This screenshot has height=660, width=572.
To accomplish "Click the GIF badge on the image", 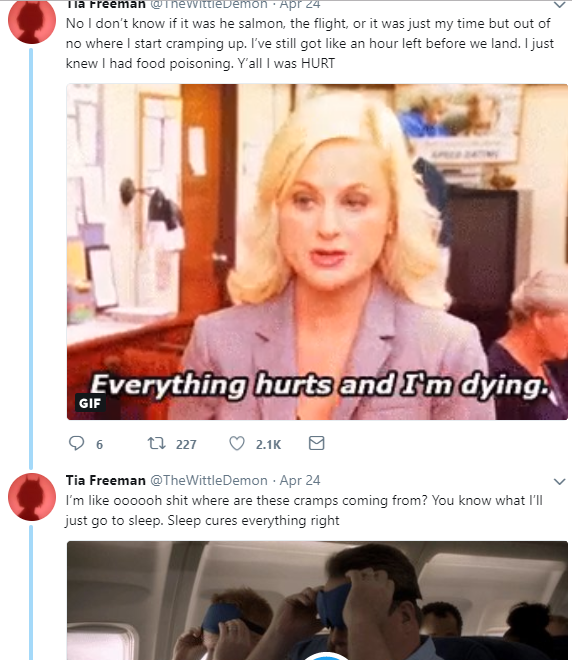I will [90, 403].
